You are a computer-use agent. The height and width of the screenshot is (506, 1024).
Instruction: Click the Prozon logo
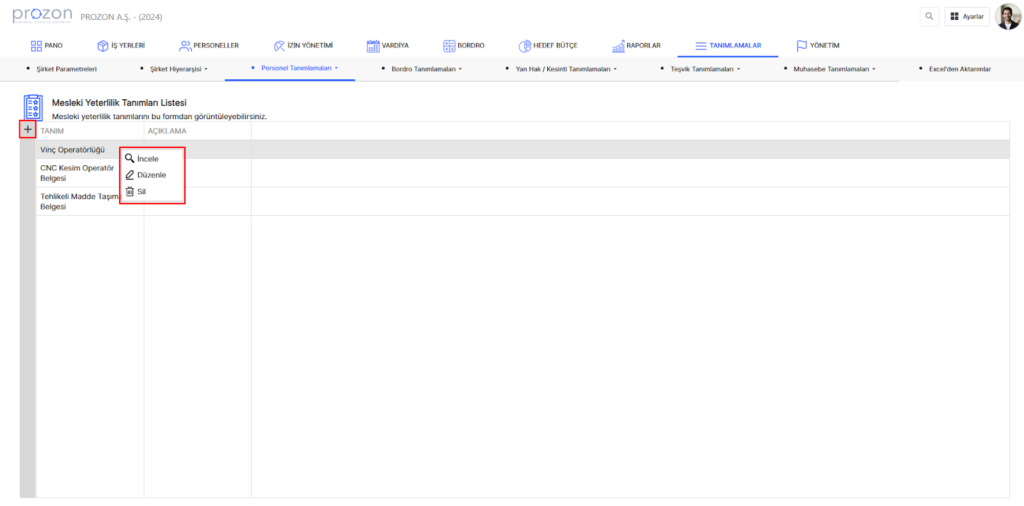(x=40, y=16)
